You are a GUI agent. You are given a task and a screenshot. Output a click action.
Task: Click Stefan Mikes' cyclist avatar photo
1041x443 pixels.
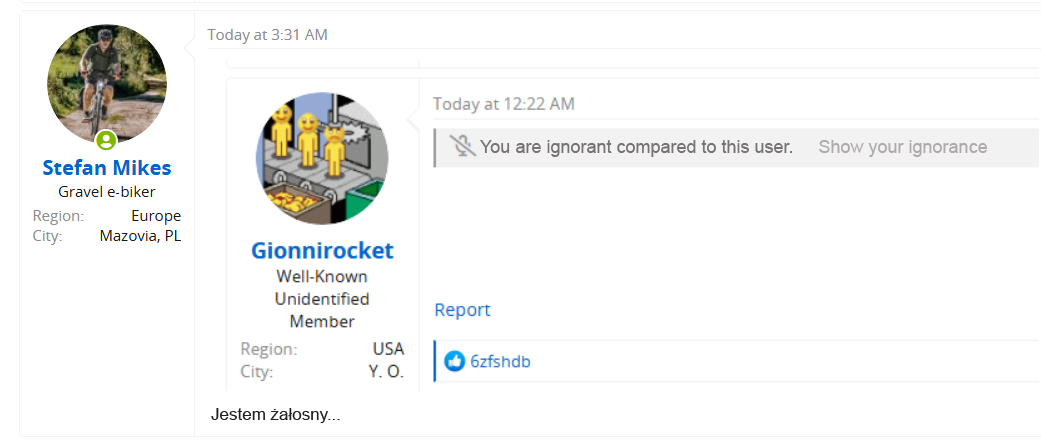(x=107, y=82)
